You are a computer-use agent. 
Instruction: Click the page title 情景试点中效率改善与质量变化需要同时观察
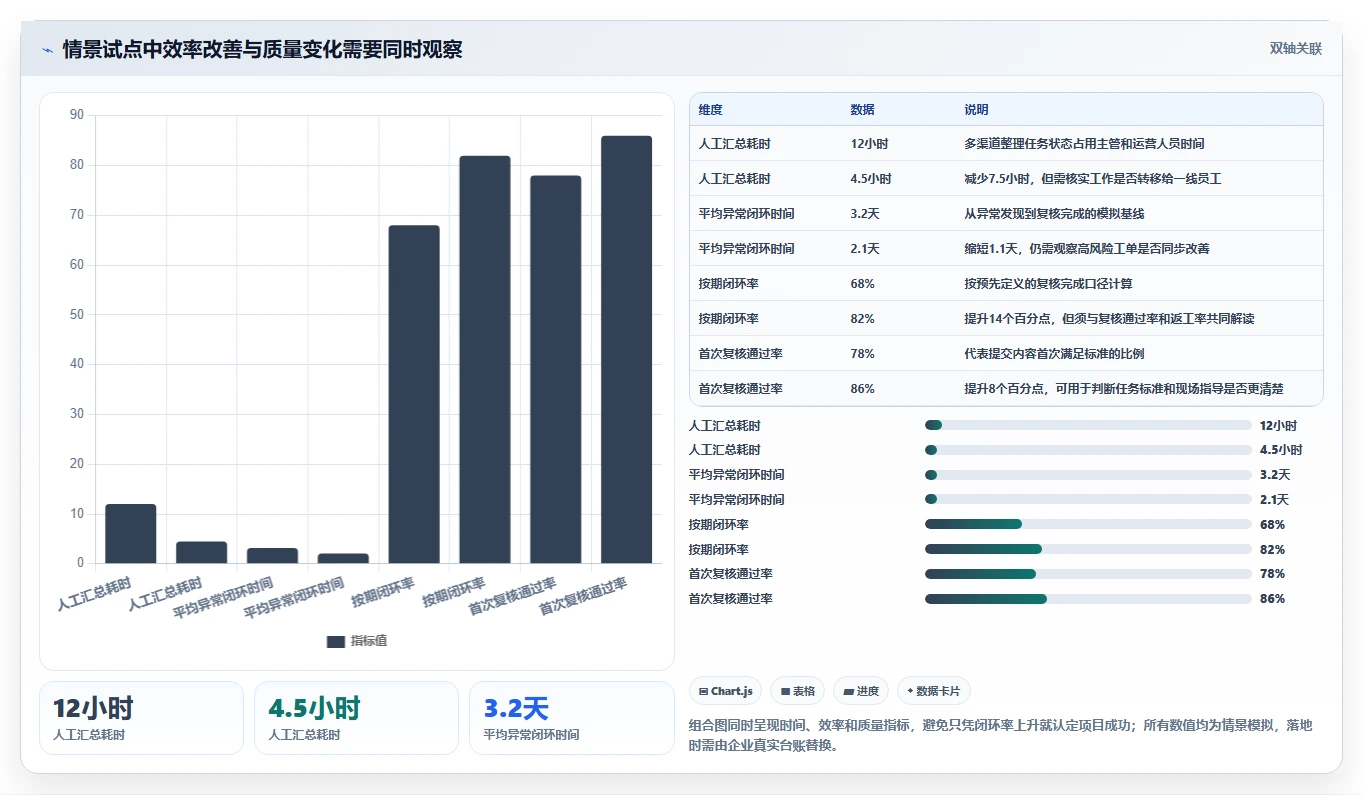pyautogui.click(x=262, y=50)
